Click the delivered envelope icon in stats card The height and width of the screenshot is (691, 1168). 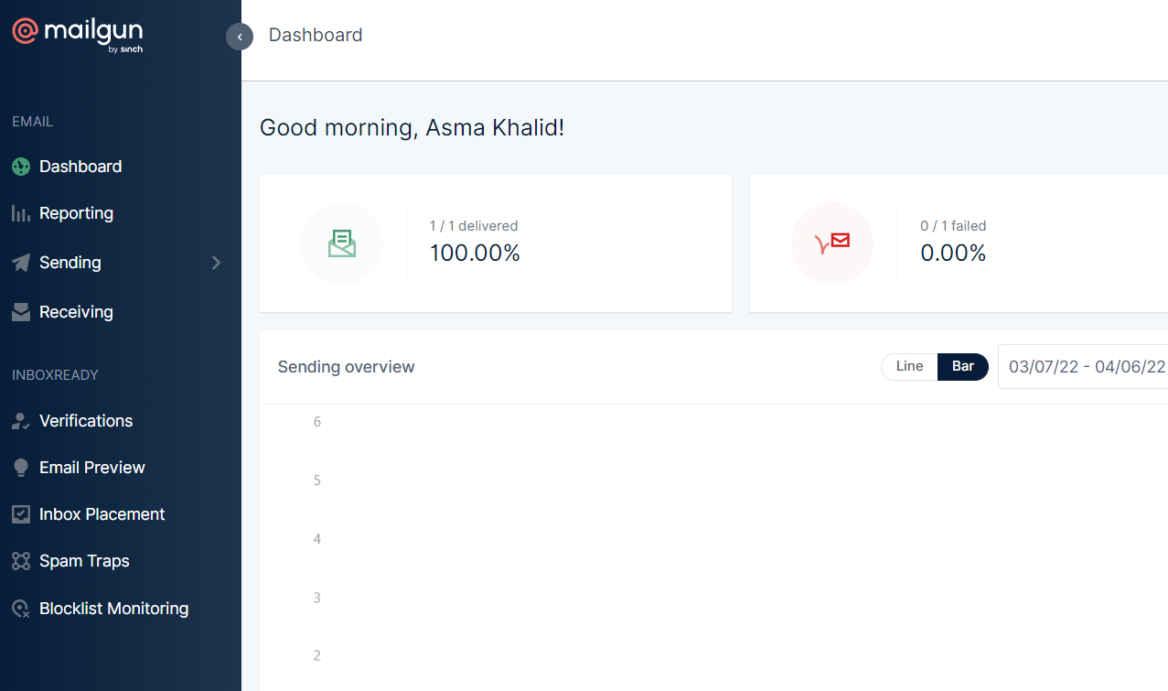[342, 244]
